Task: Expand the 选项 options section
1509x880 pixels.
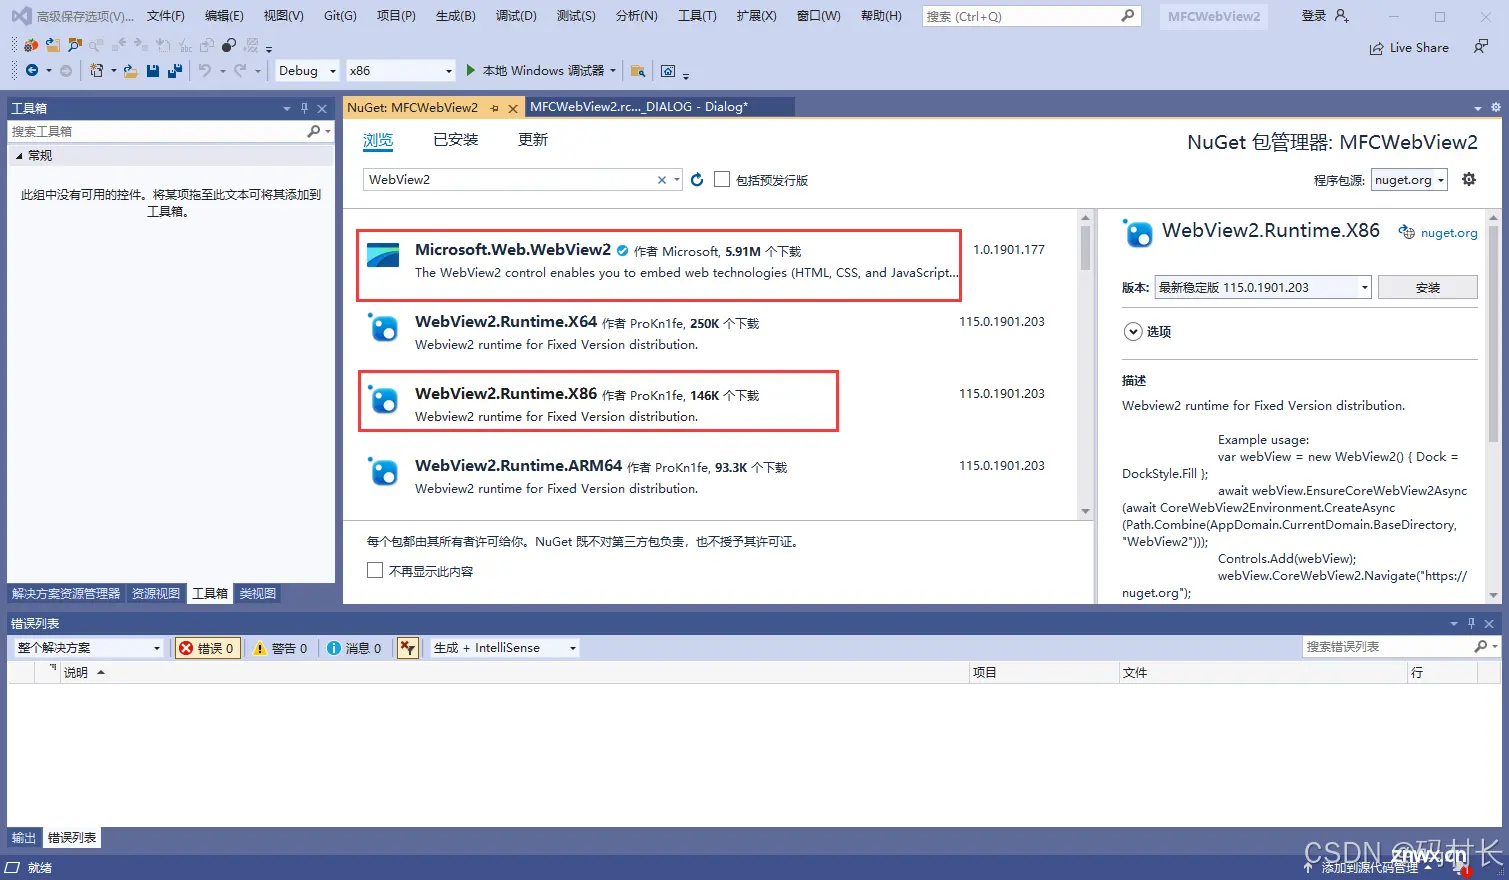Action: pyautogui.click(x=1133, y=331)
